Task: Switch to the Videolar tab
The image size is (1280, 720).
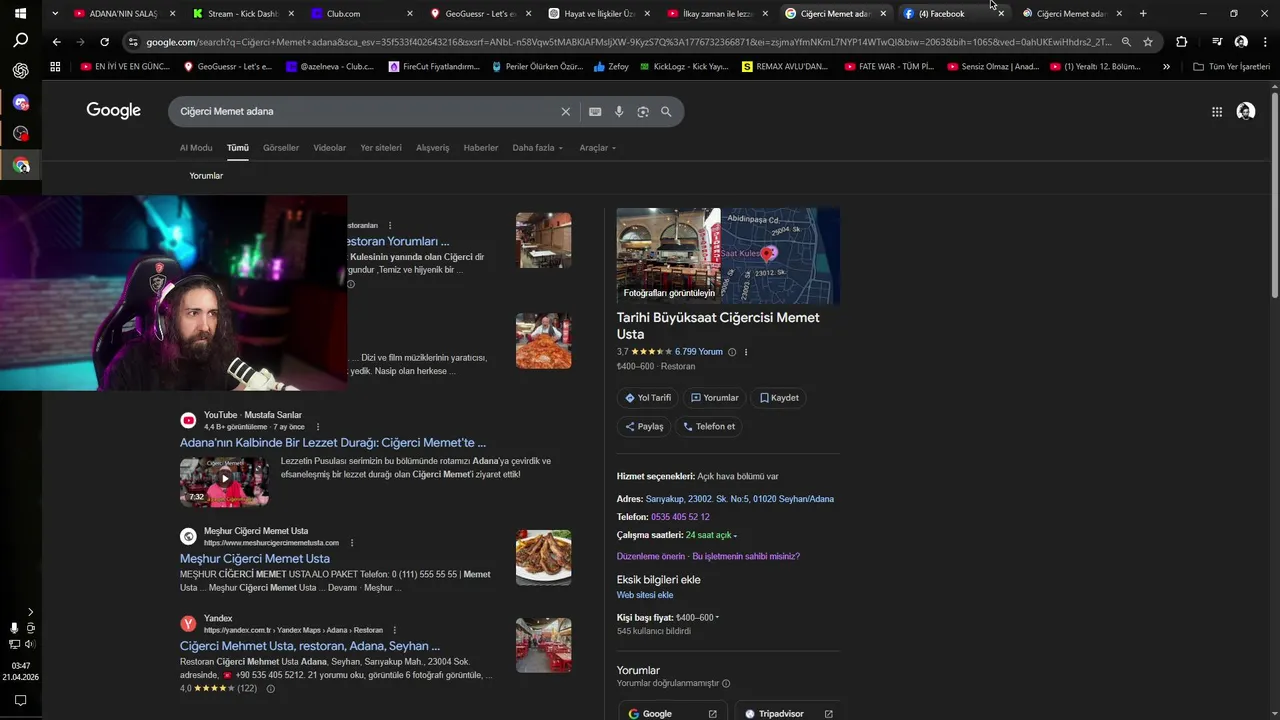Action: [x=330, y=148]
